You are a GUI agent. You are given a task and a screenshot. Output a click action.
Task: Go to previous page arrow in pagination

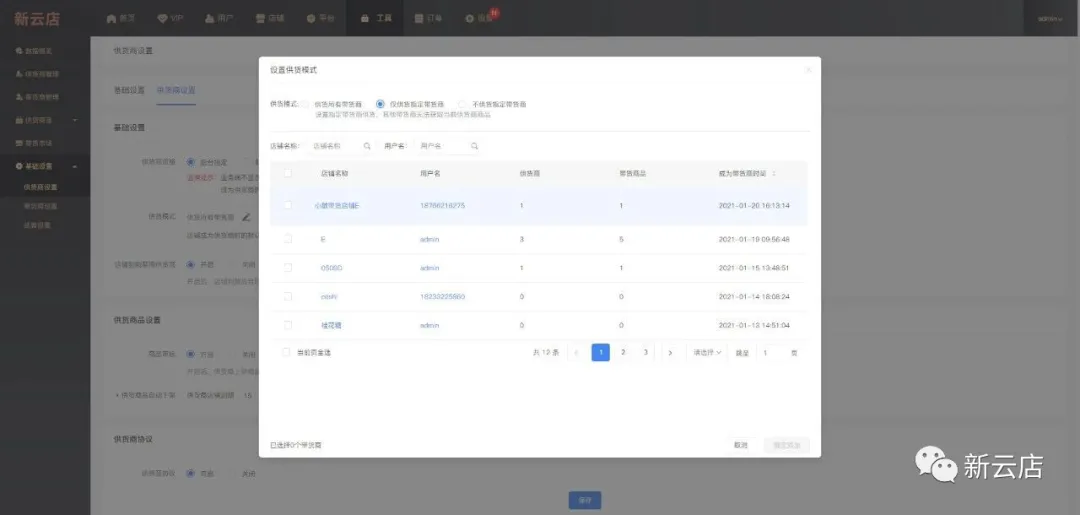(577, 353)
